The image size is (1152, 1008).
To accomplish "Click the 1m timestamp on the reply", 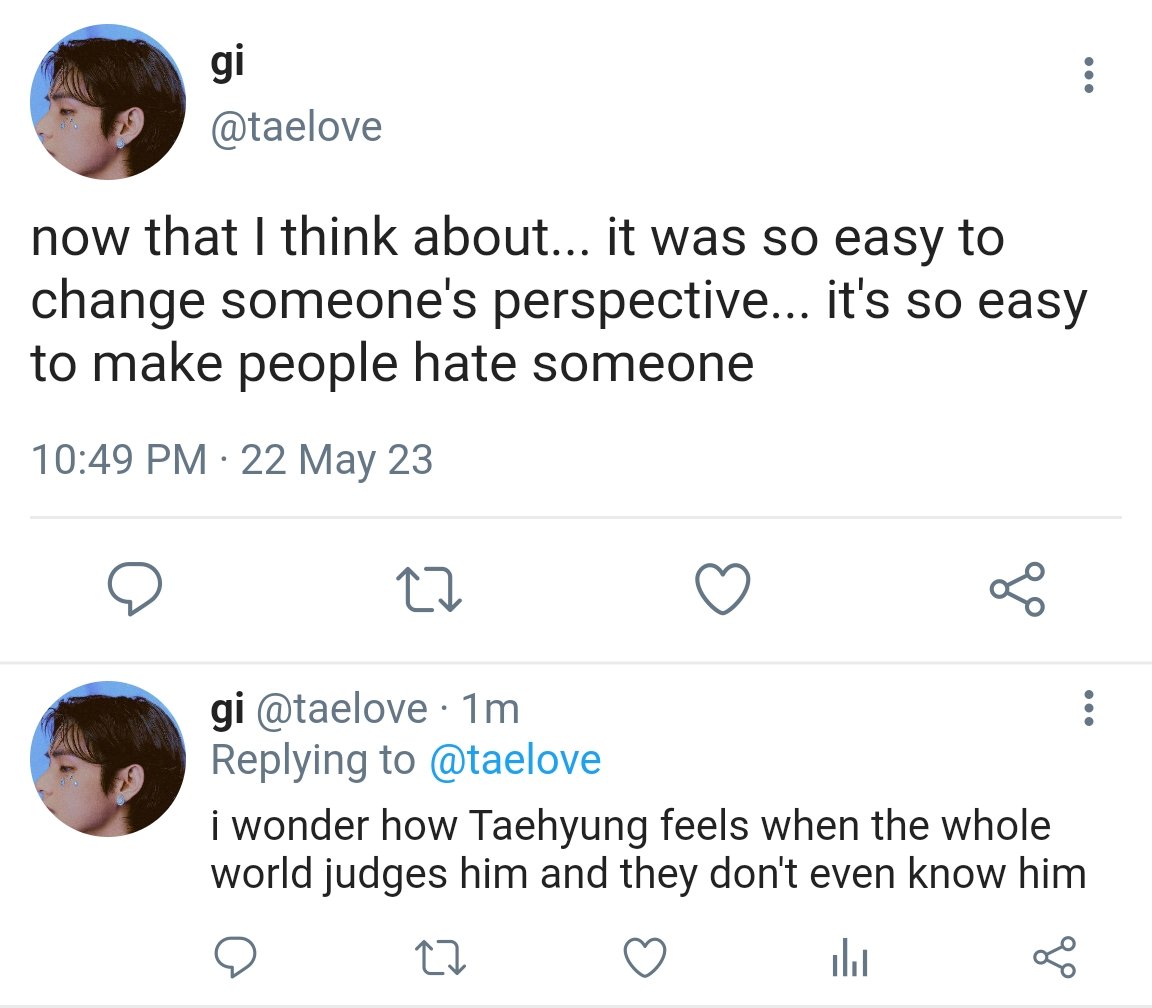I will (490, 709).
